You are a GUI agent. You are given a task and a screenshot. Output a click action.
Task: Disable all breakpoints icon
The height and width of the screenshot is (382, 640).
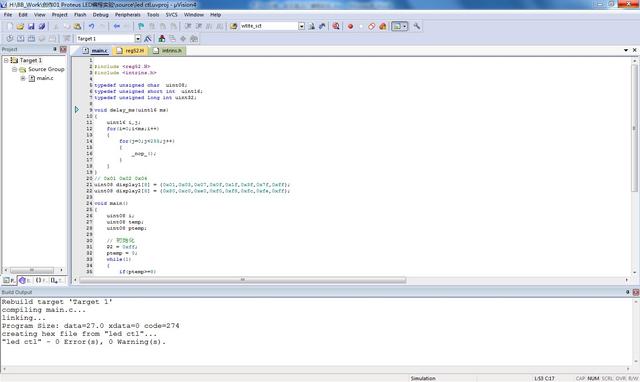[x=371, y=26]
